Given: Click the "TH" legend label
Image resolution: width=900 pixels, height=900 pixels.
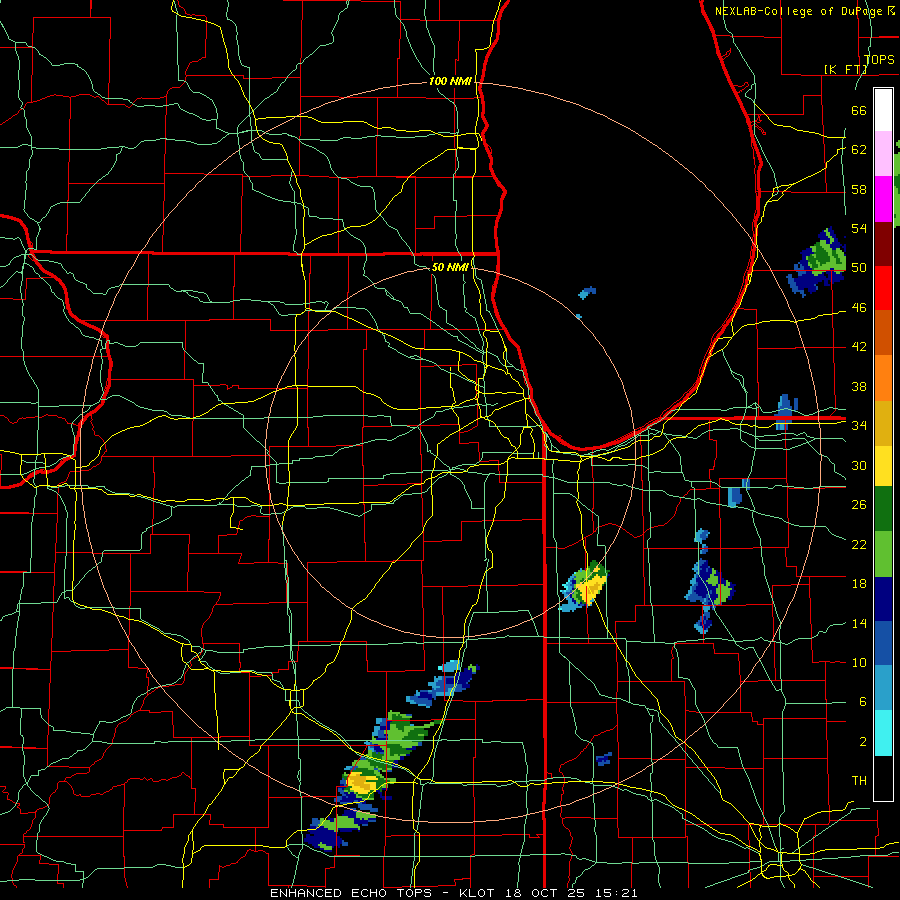Looking at the screenshot, I should click(859, 780).
